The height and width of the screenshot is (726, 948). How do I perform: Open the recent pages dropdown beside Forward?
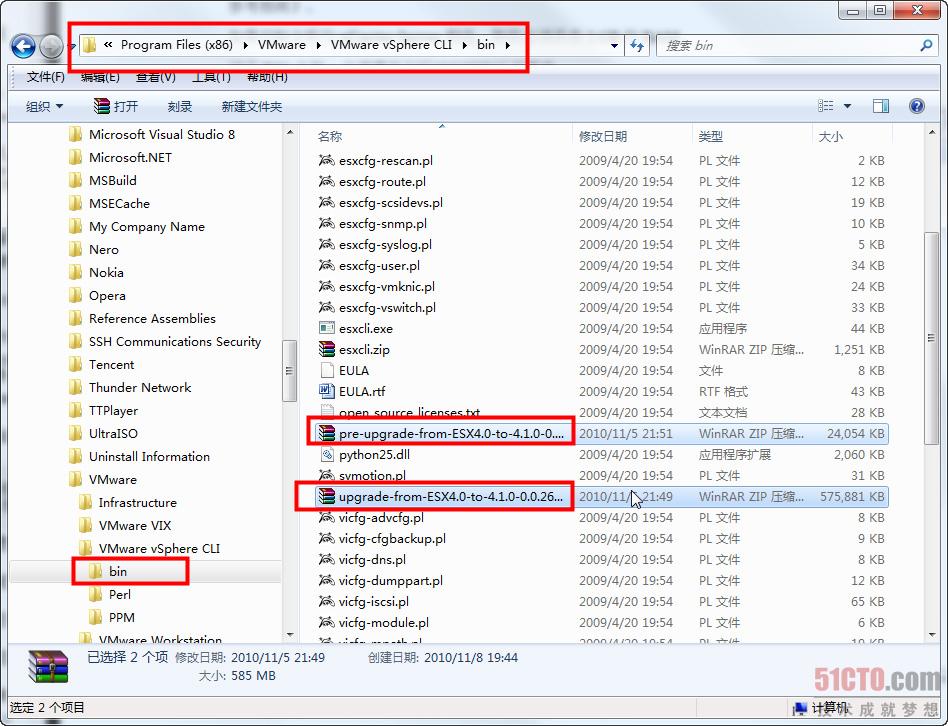point(73,46)
